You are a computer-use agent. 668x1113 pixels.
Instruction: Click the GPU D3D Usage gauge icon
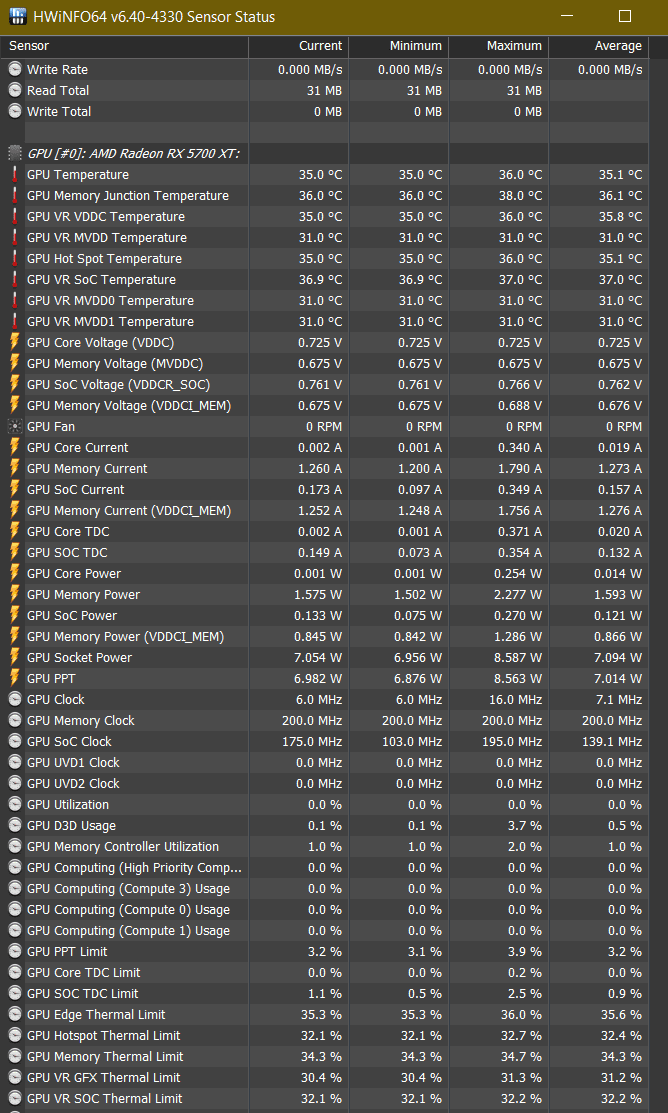pyautogui.click(x=15, y=826)
